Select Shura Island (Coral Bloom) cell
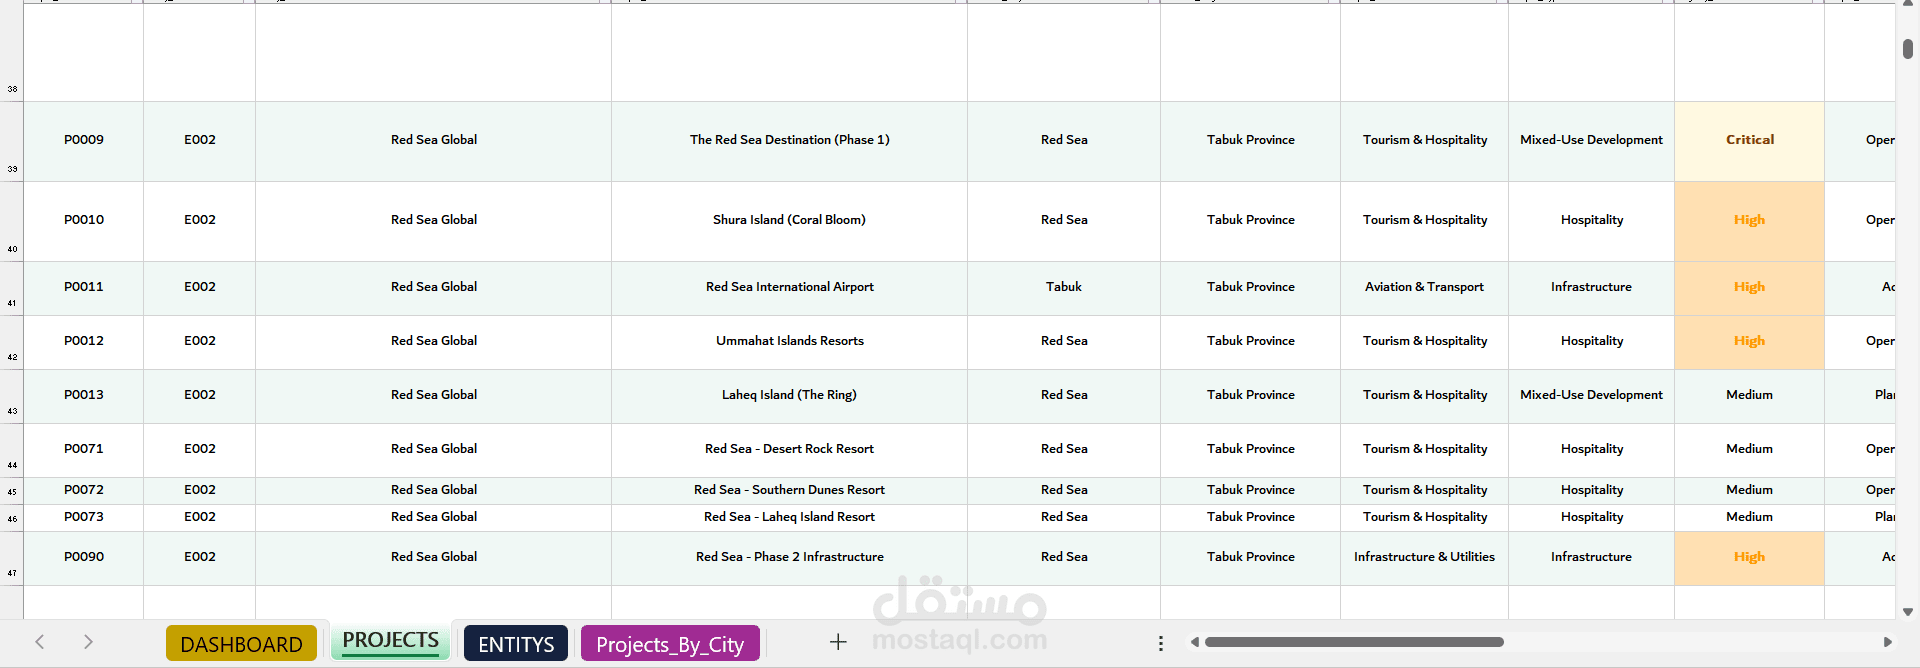The image size is (1920, 668). (x=789, y=221)
